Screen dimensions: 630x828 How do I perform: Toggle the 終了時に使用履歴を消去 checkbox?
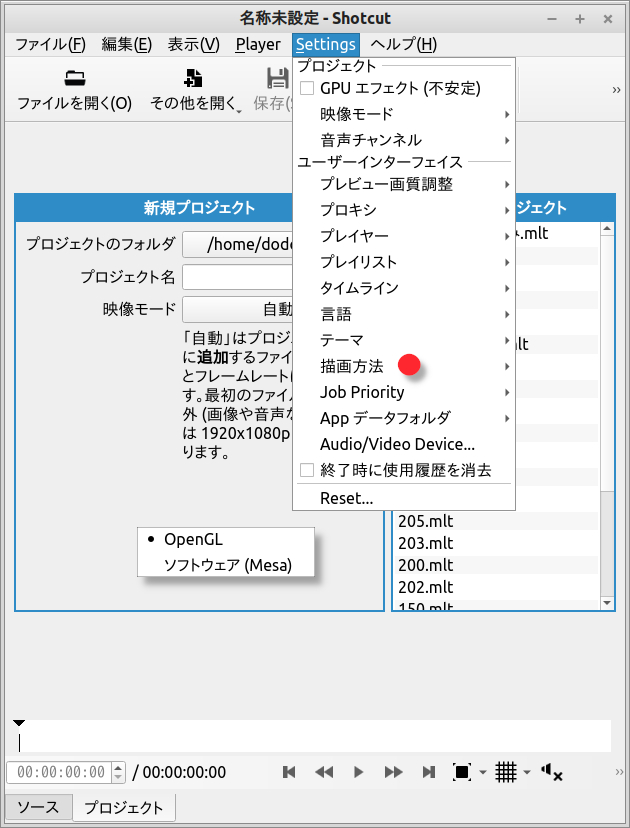tap(308, 470)
